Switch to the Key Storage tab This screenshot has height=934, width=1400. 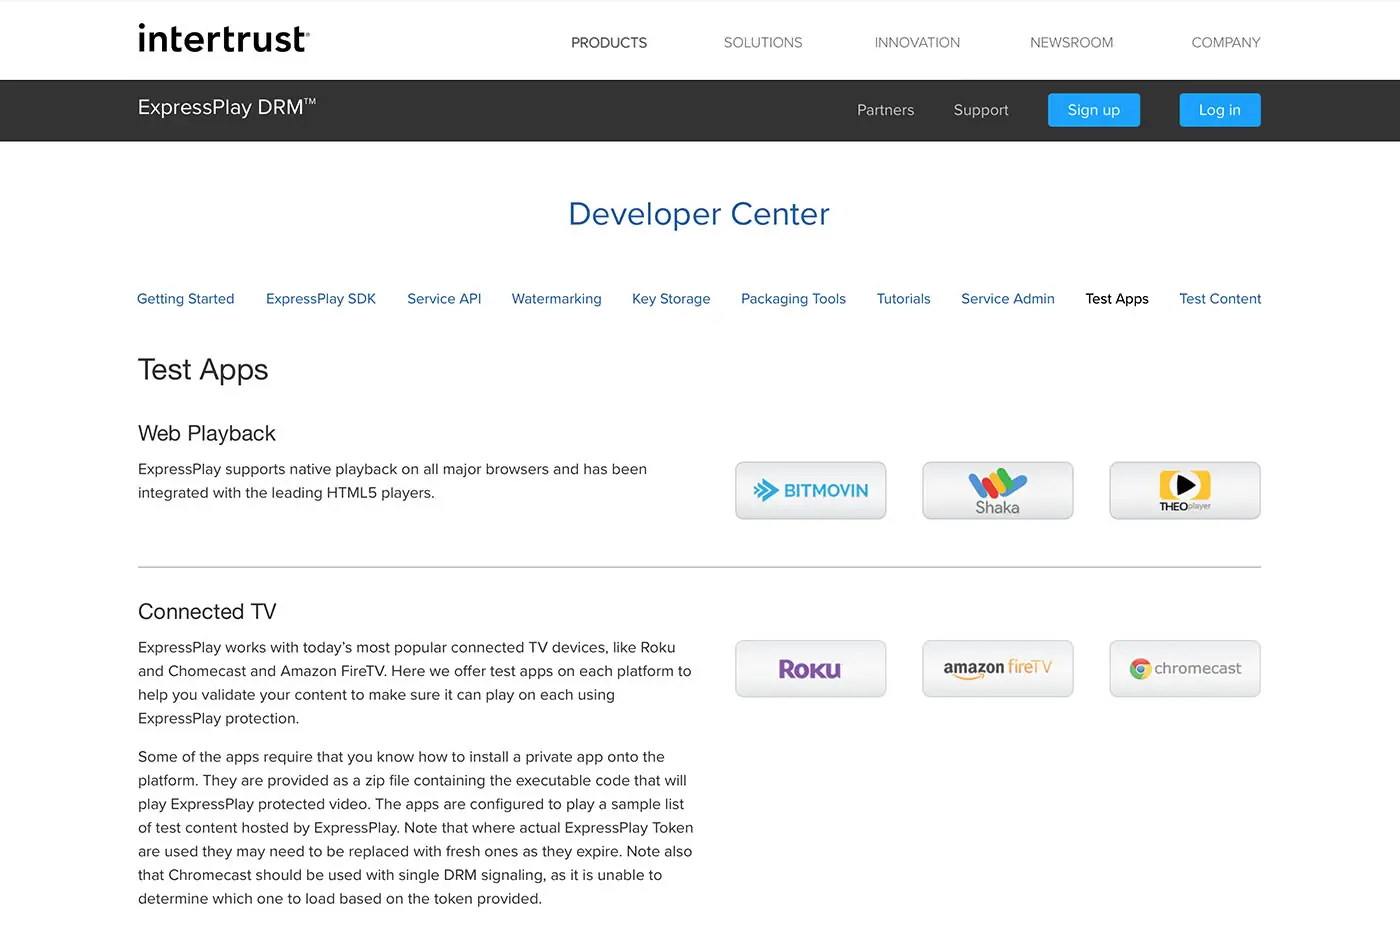[671, 299]
